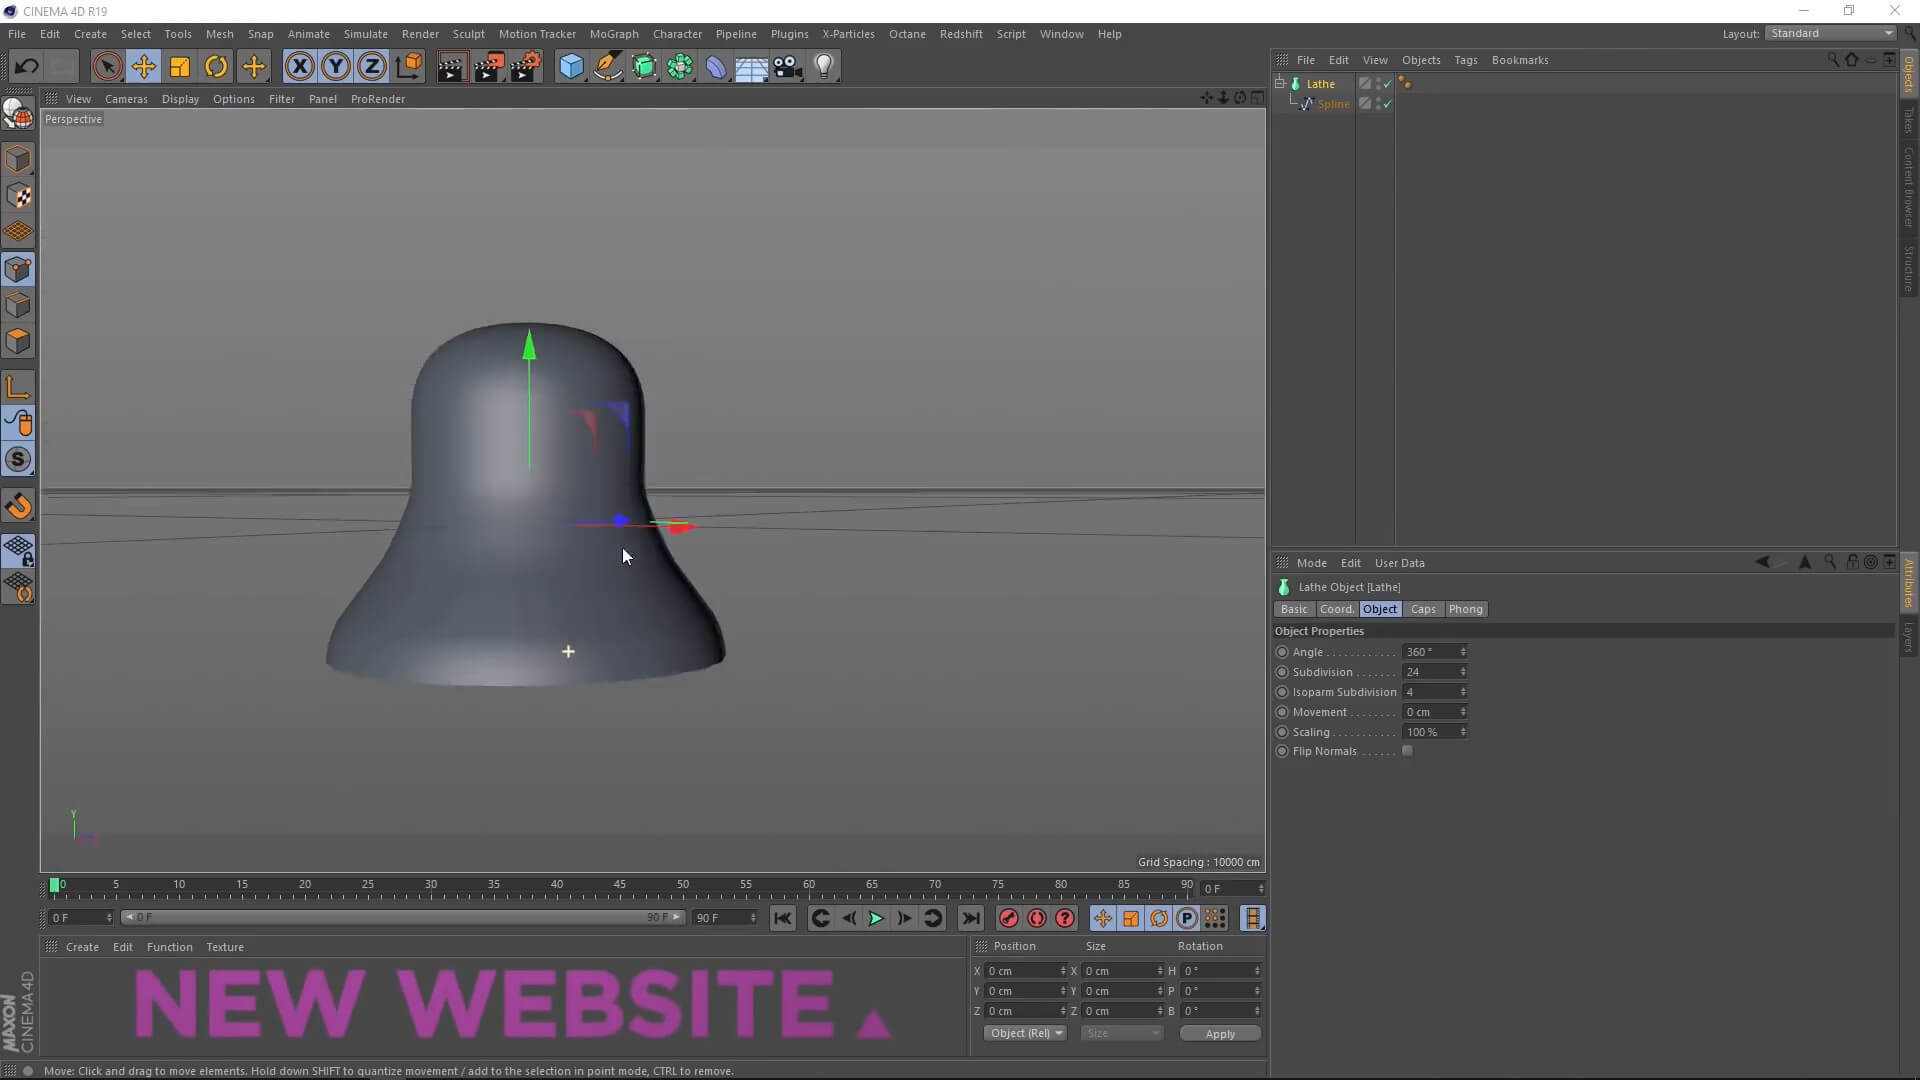
Task: Click the Render View clapperboard icon
Action: 452,66
